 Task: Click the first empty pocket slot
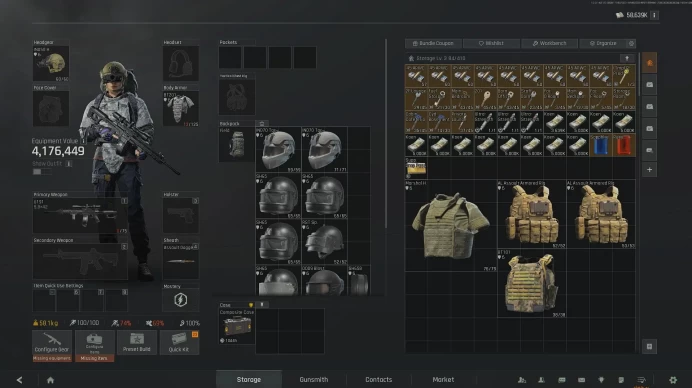pyautogui.click(x=230, y=57)
